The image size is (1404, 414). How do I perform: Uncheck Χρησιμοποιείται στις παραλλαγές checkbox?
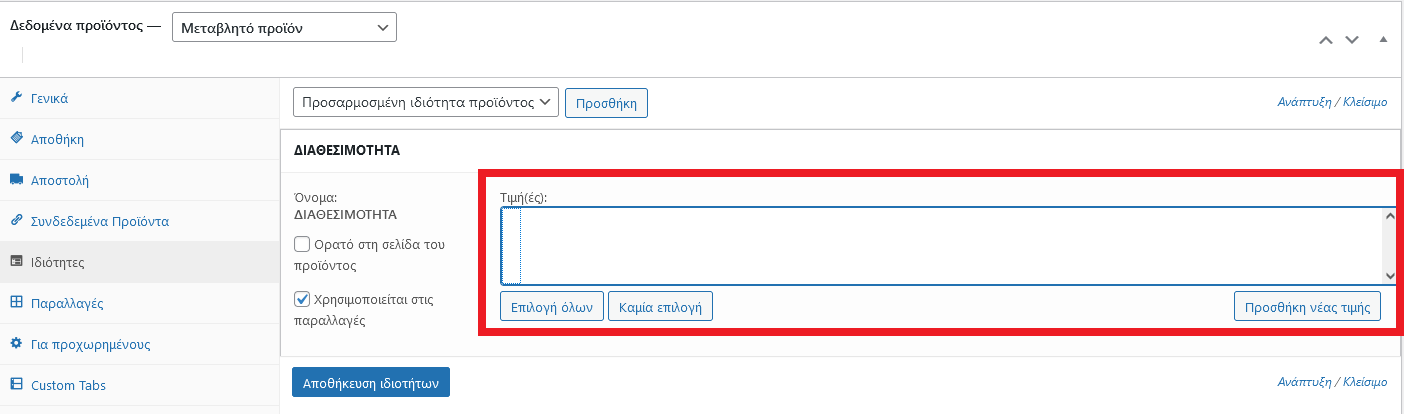[302, 299]
